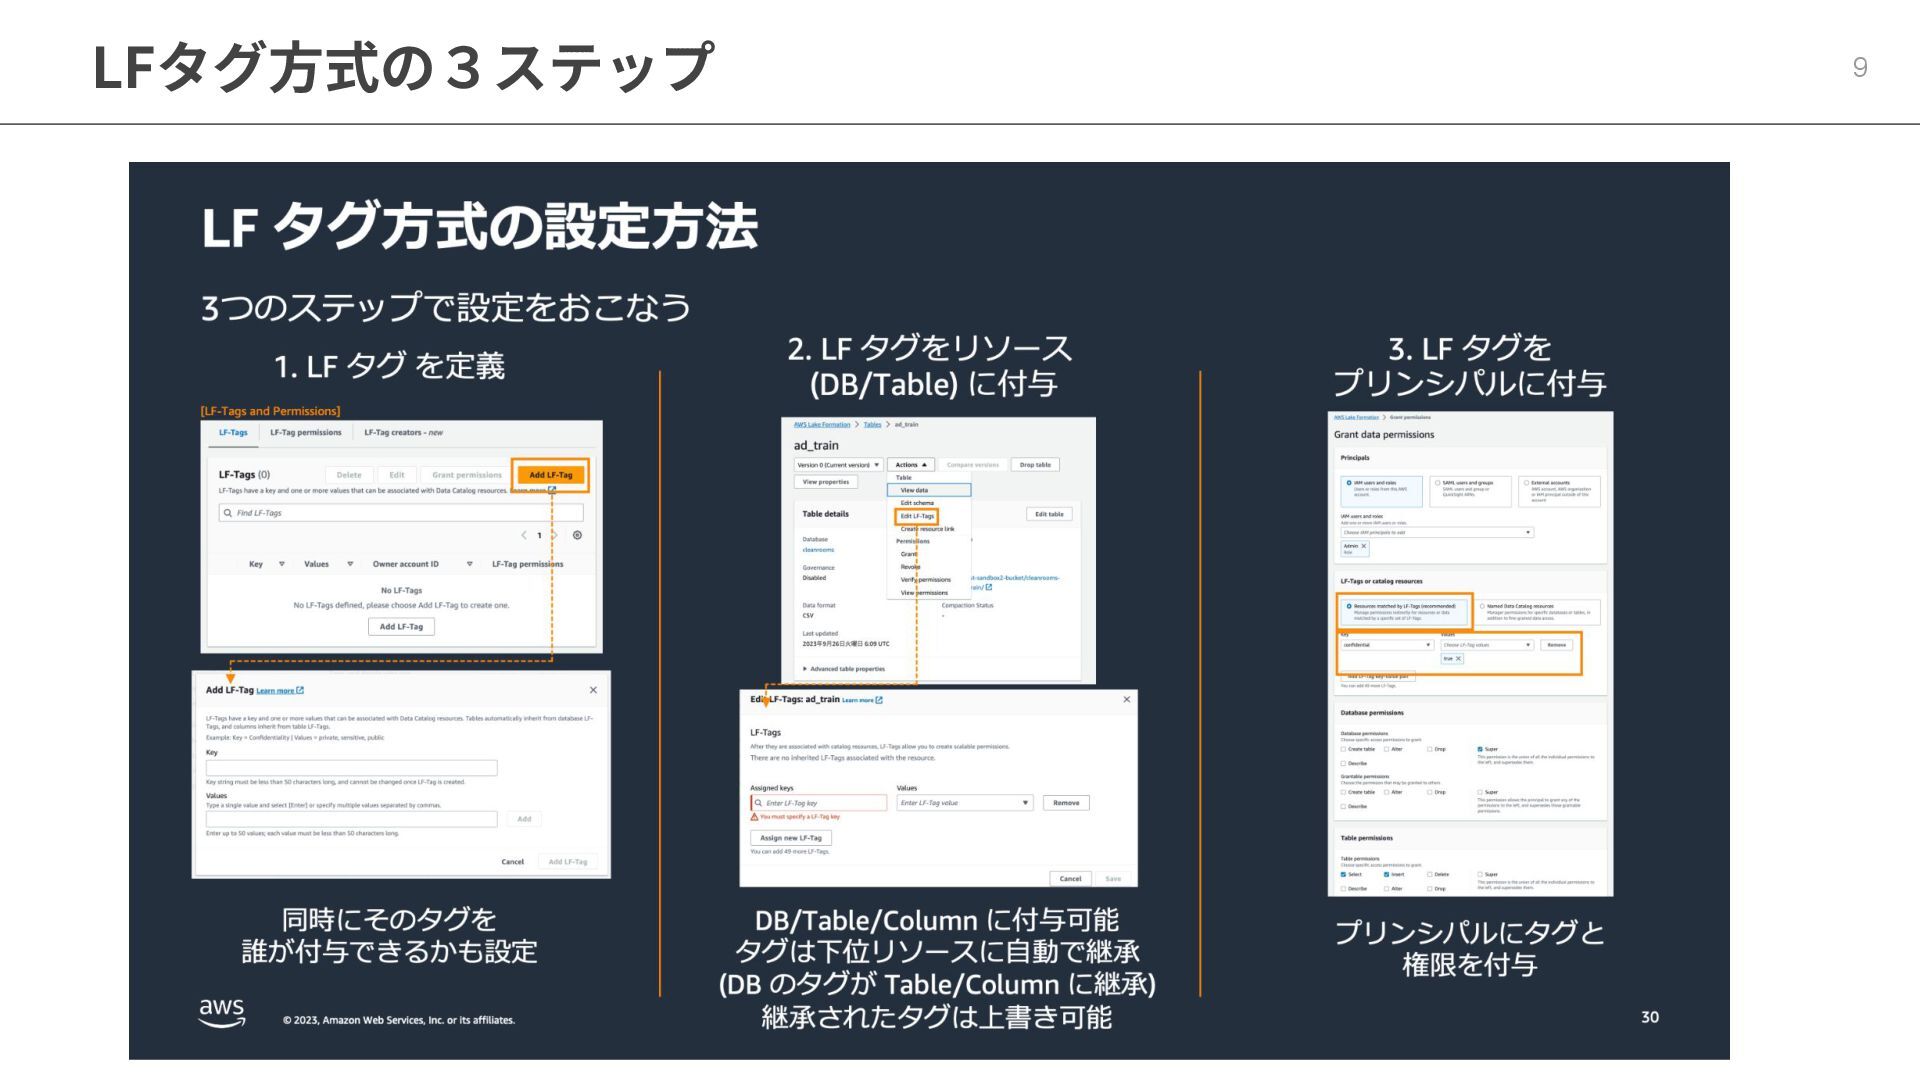
Task: Click the orange Add LF-Tag button
Action: click(551, 475)
